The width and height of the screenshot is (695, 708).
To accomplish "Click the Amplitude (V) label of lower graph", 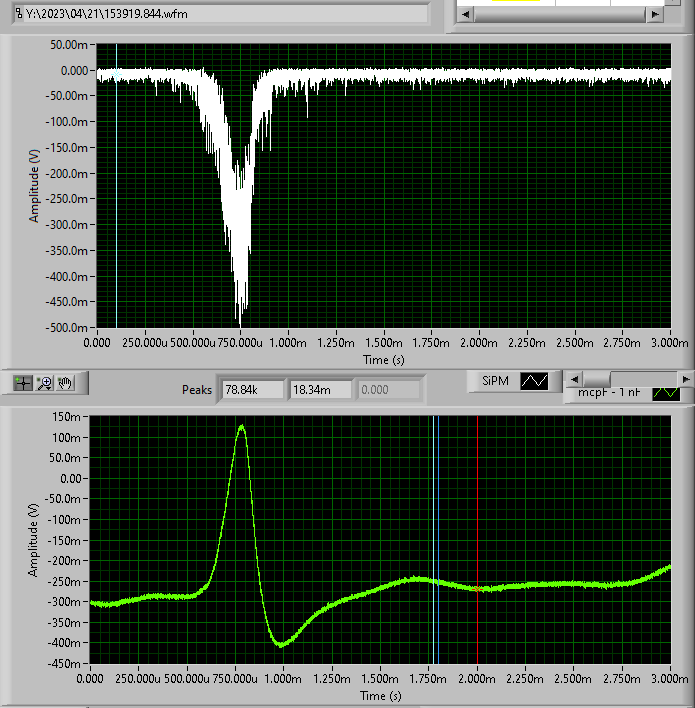I will point(33,540).
